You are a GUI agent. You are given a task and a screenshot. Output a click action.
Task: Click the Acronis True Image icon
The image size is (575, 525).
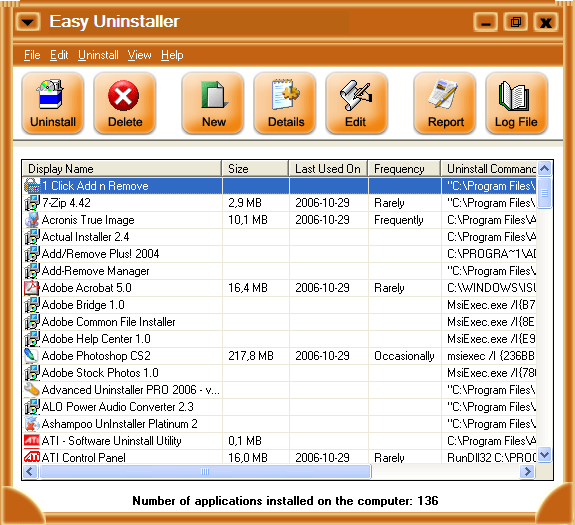pos(32,220)
